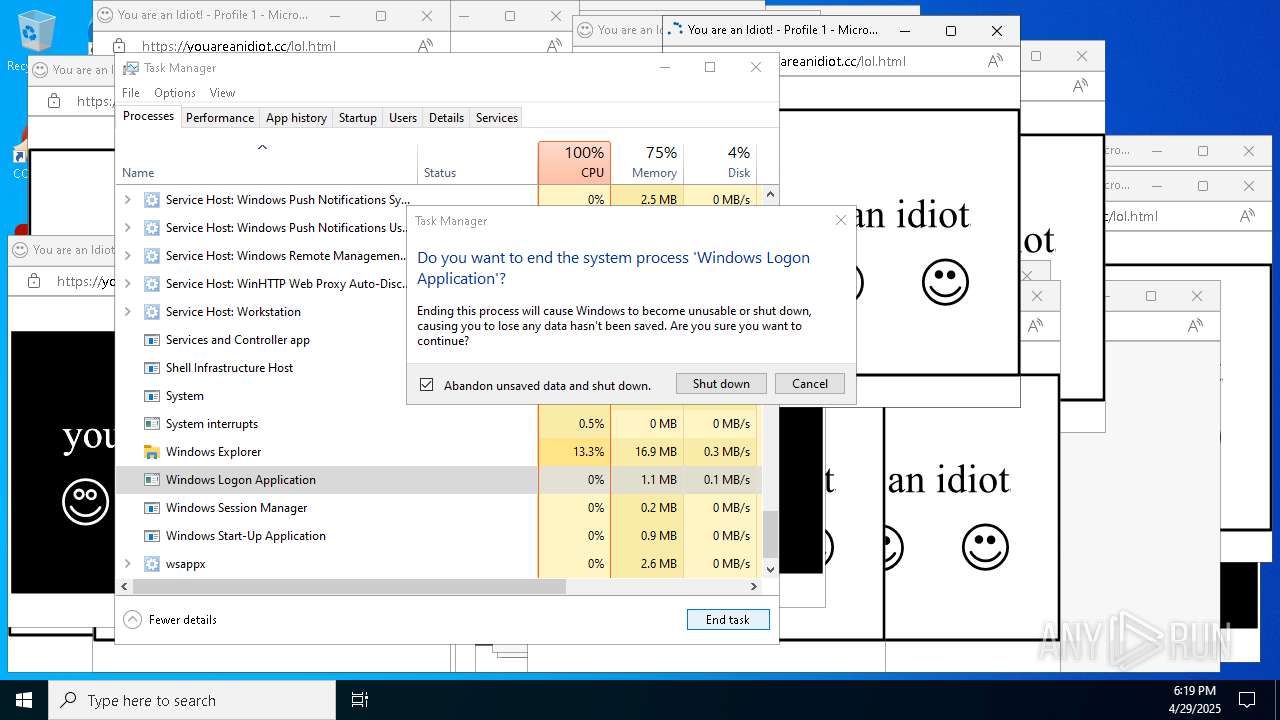Toggle Abandon unsaved data and shut down checkbox
The width and height of the screenshot is (1280, 720).
(x=427, y=385)
